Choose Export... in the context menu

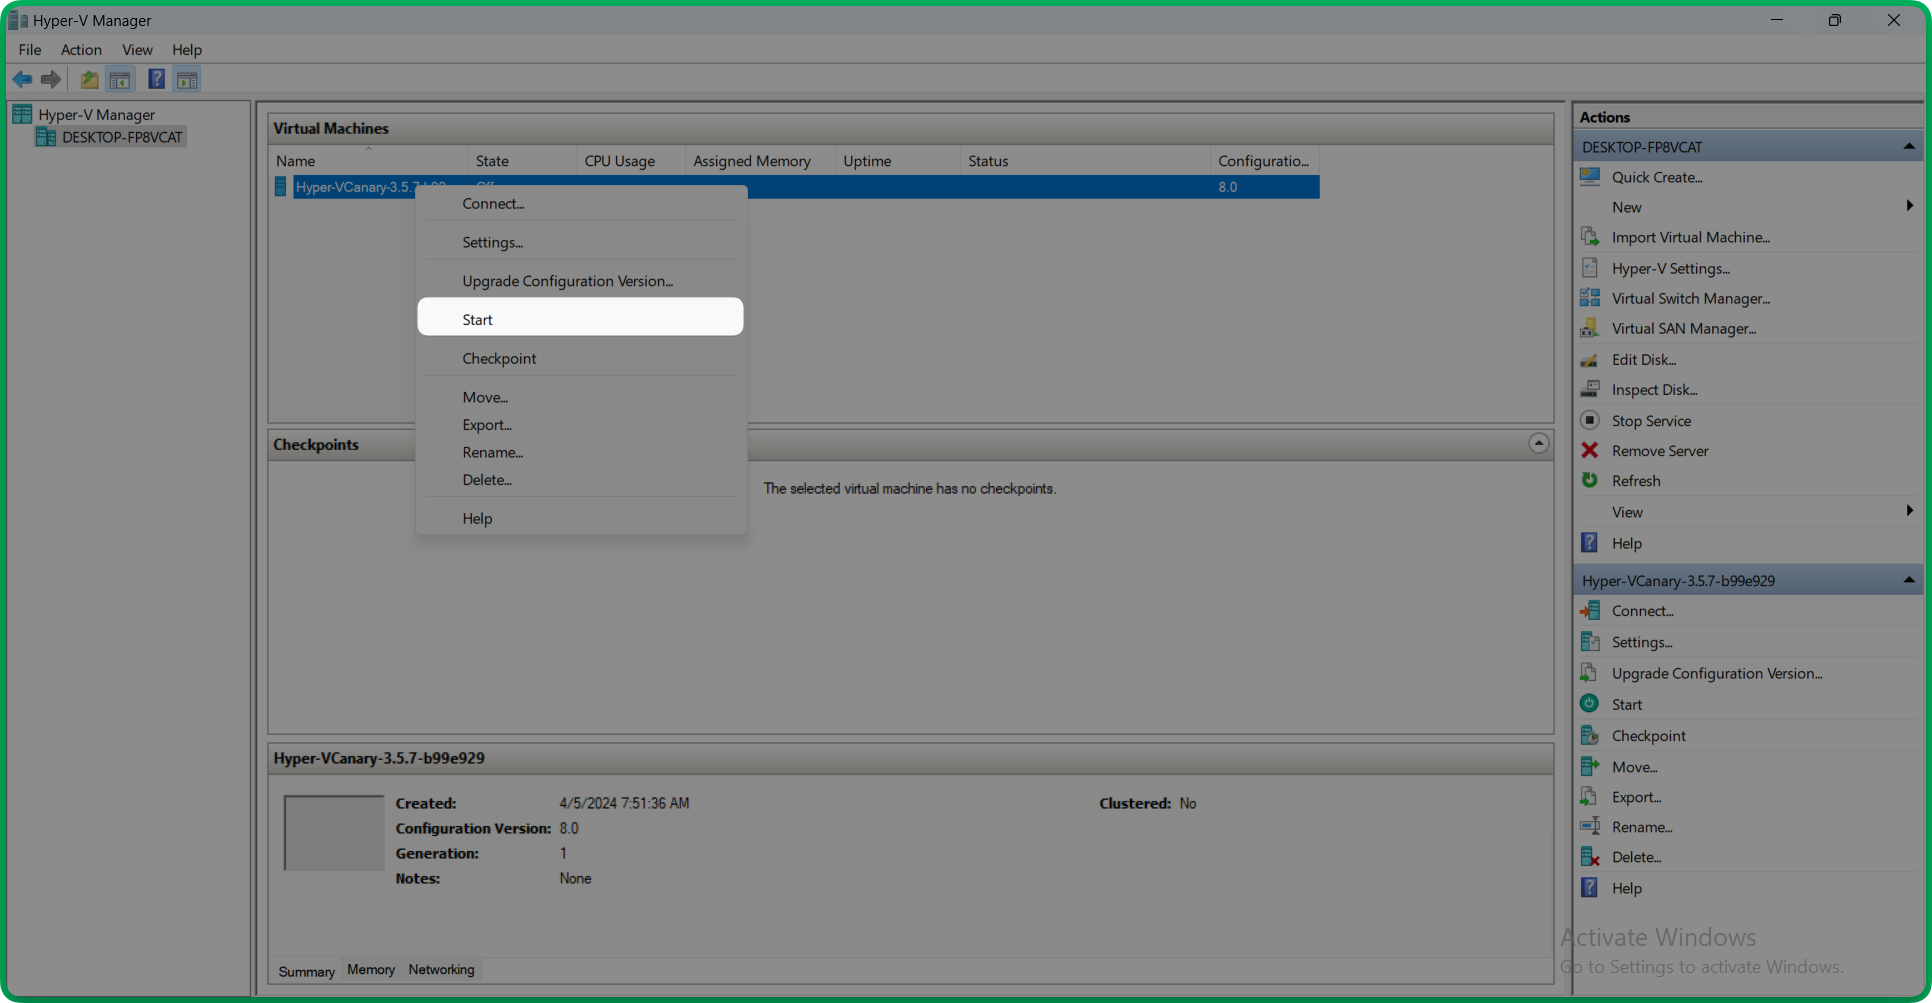[580, 425]
